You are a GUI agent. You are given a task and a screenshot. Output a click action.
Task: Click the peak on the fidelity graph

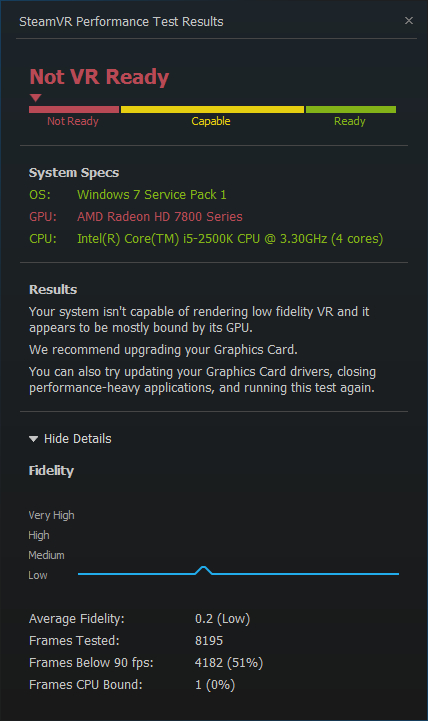[x=204, y=570]
